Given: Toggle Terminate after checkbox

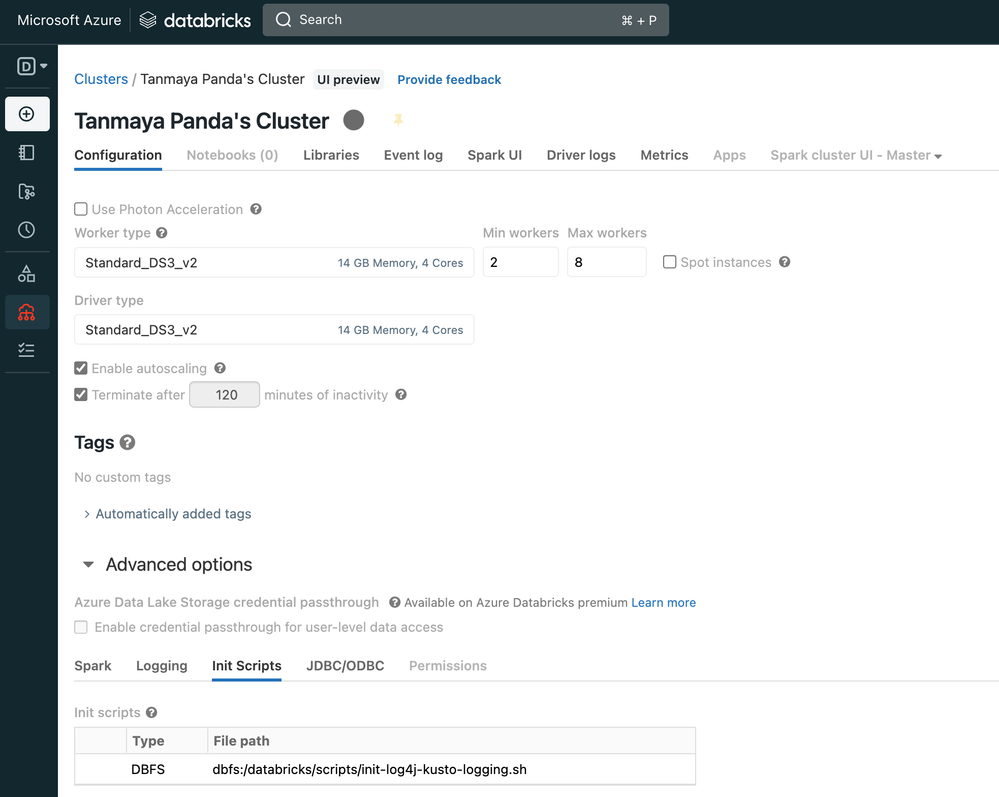Looking at the screenshot, I should point(81,394).
